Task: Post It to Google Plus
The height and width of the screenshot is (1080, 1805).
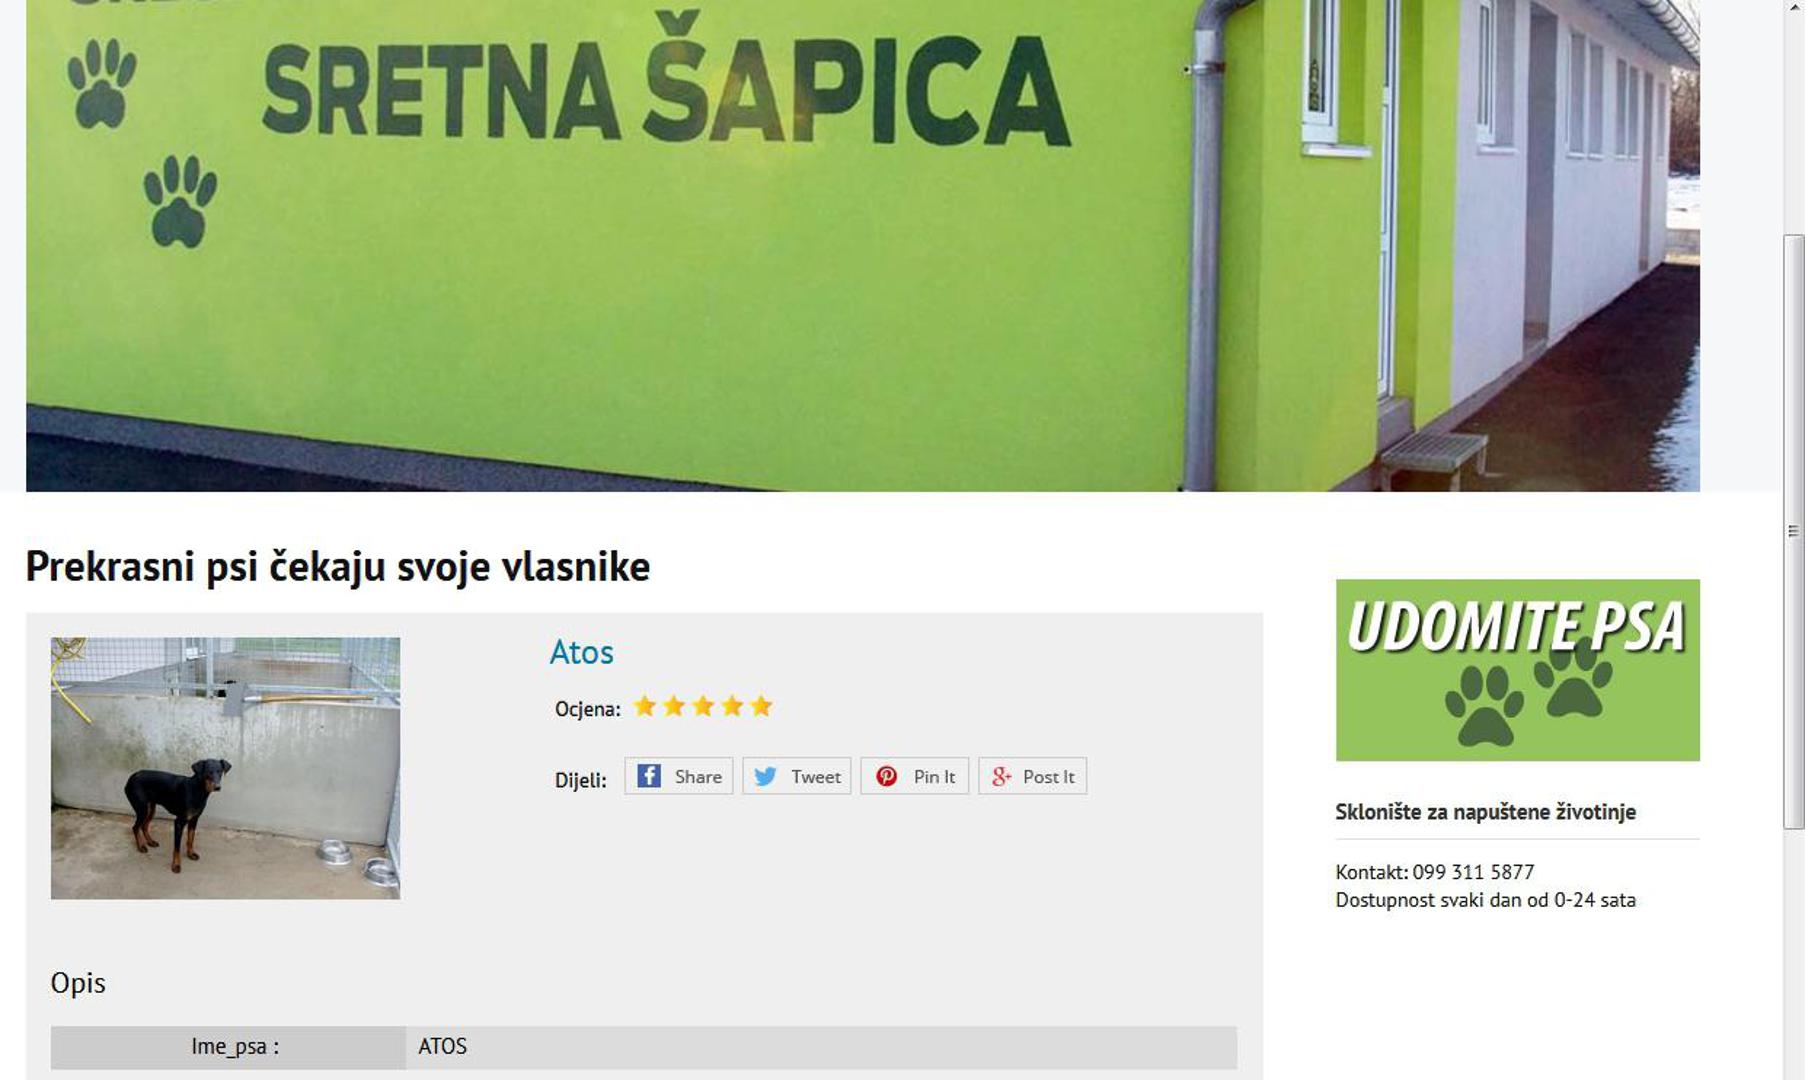Action: click(x=1033, y=776)
